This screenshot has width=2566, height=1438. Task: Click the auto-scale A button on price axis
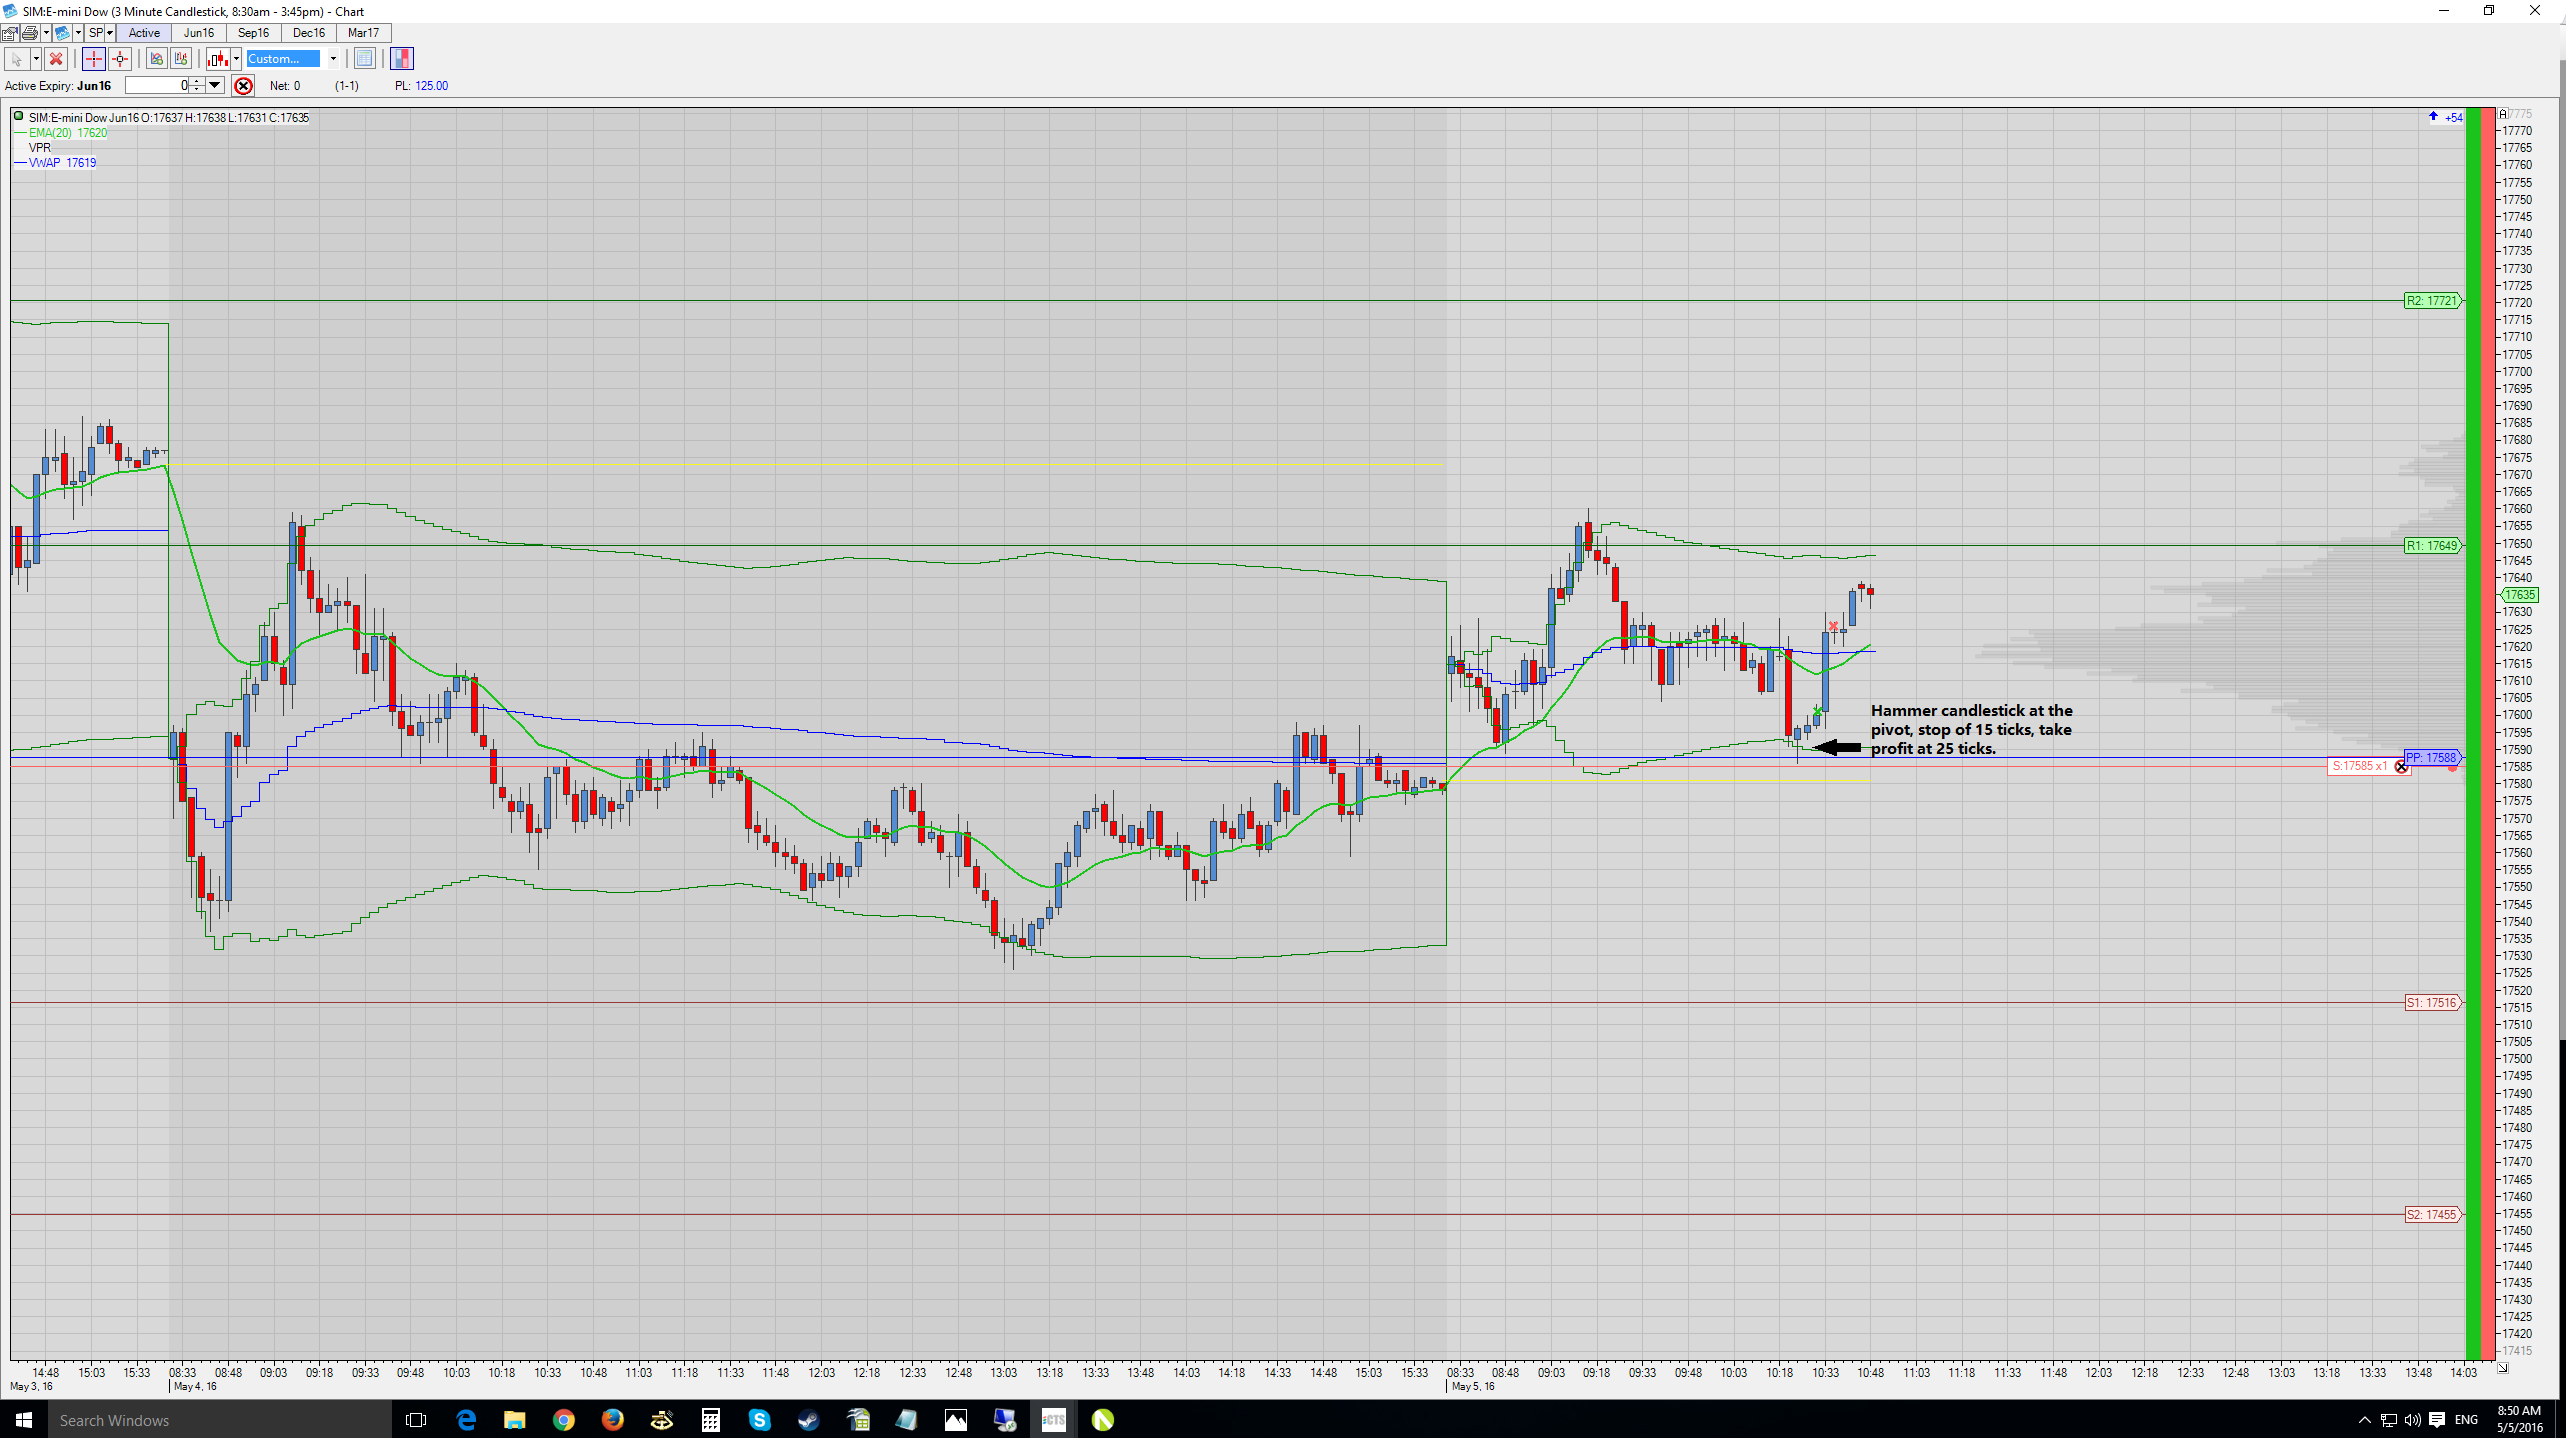click(2503, 114)
